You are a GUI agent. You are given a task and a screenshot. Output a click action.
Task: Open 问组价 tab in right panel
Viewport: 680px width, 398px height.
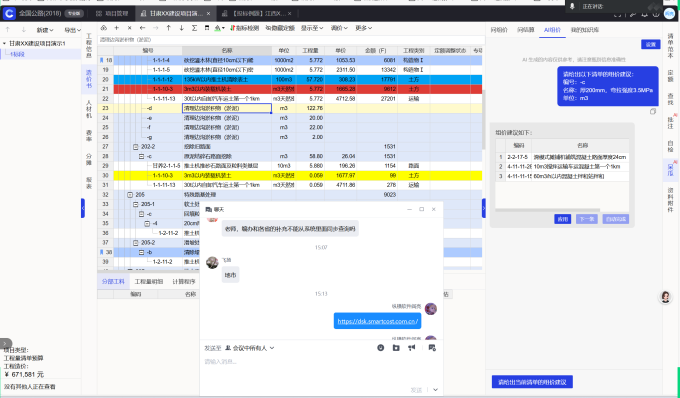[499, 30]
